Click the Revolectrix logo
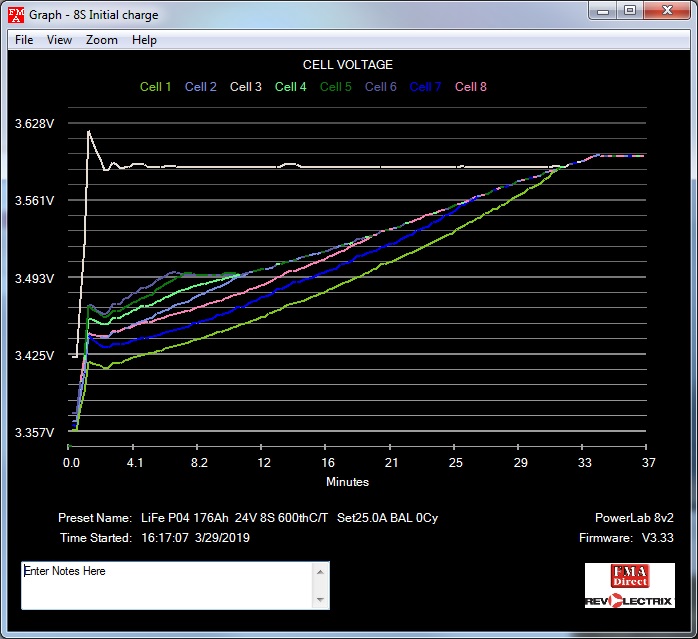 click(630, 600)
